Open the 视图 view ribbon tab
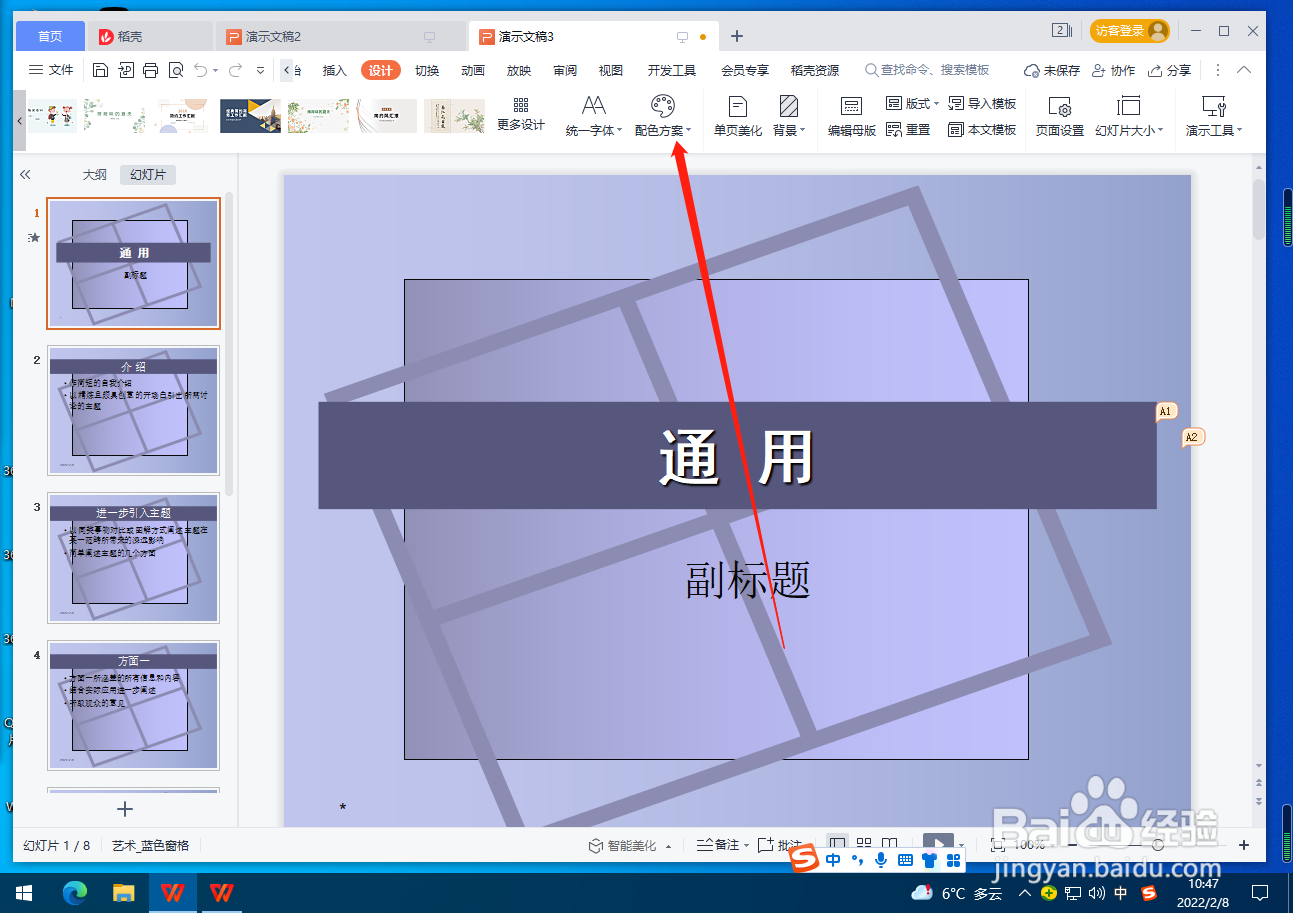Image resolution: width=1293 pixels, height=913 pixels. click(x=611, y=70)
